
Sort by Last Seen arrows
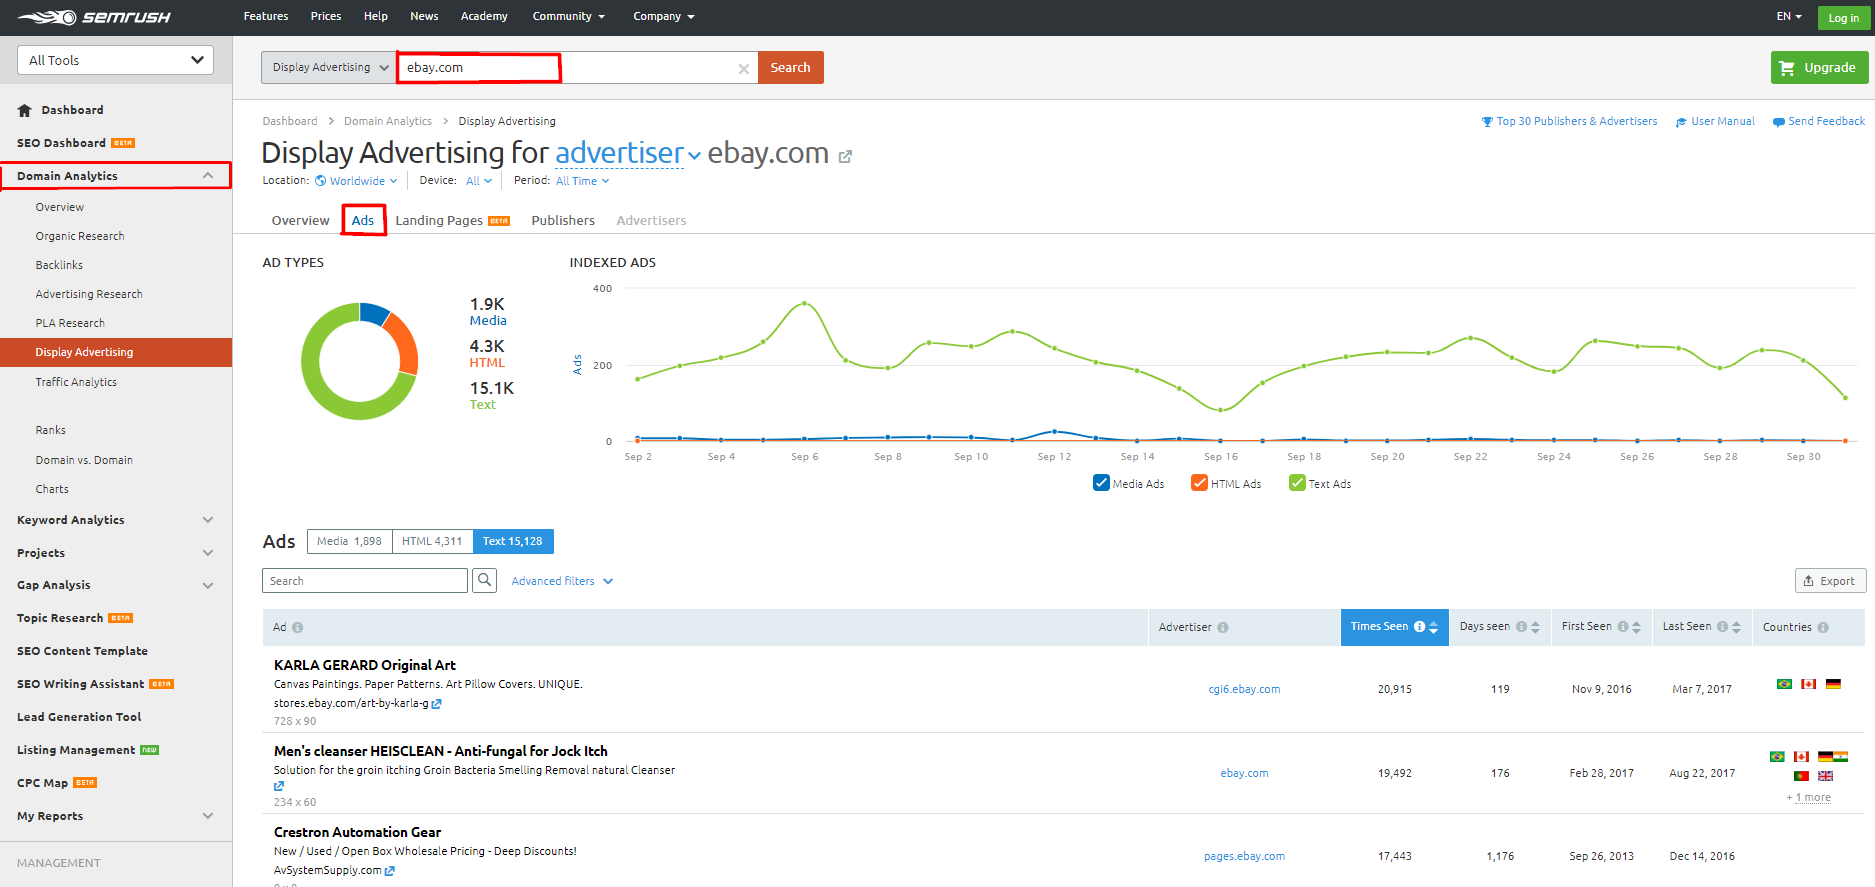[1736, 627]
